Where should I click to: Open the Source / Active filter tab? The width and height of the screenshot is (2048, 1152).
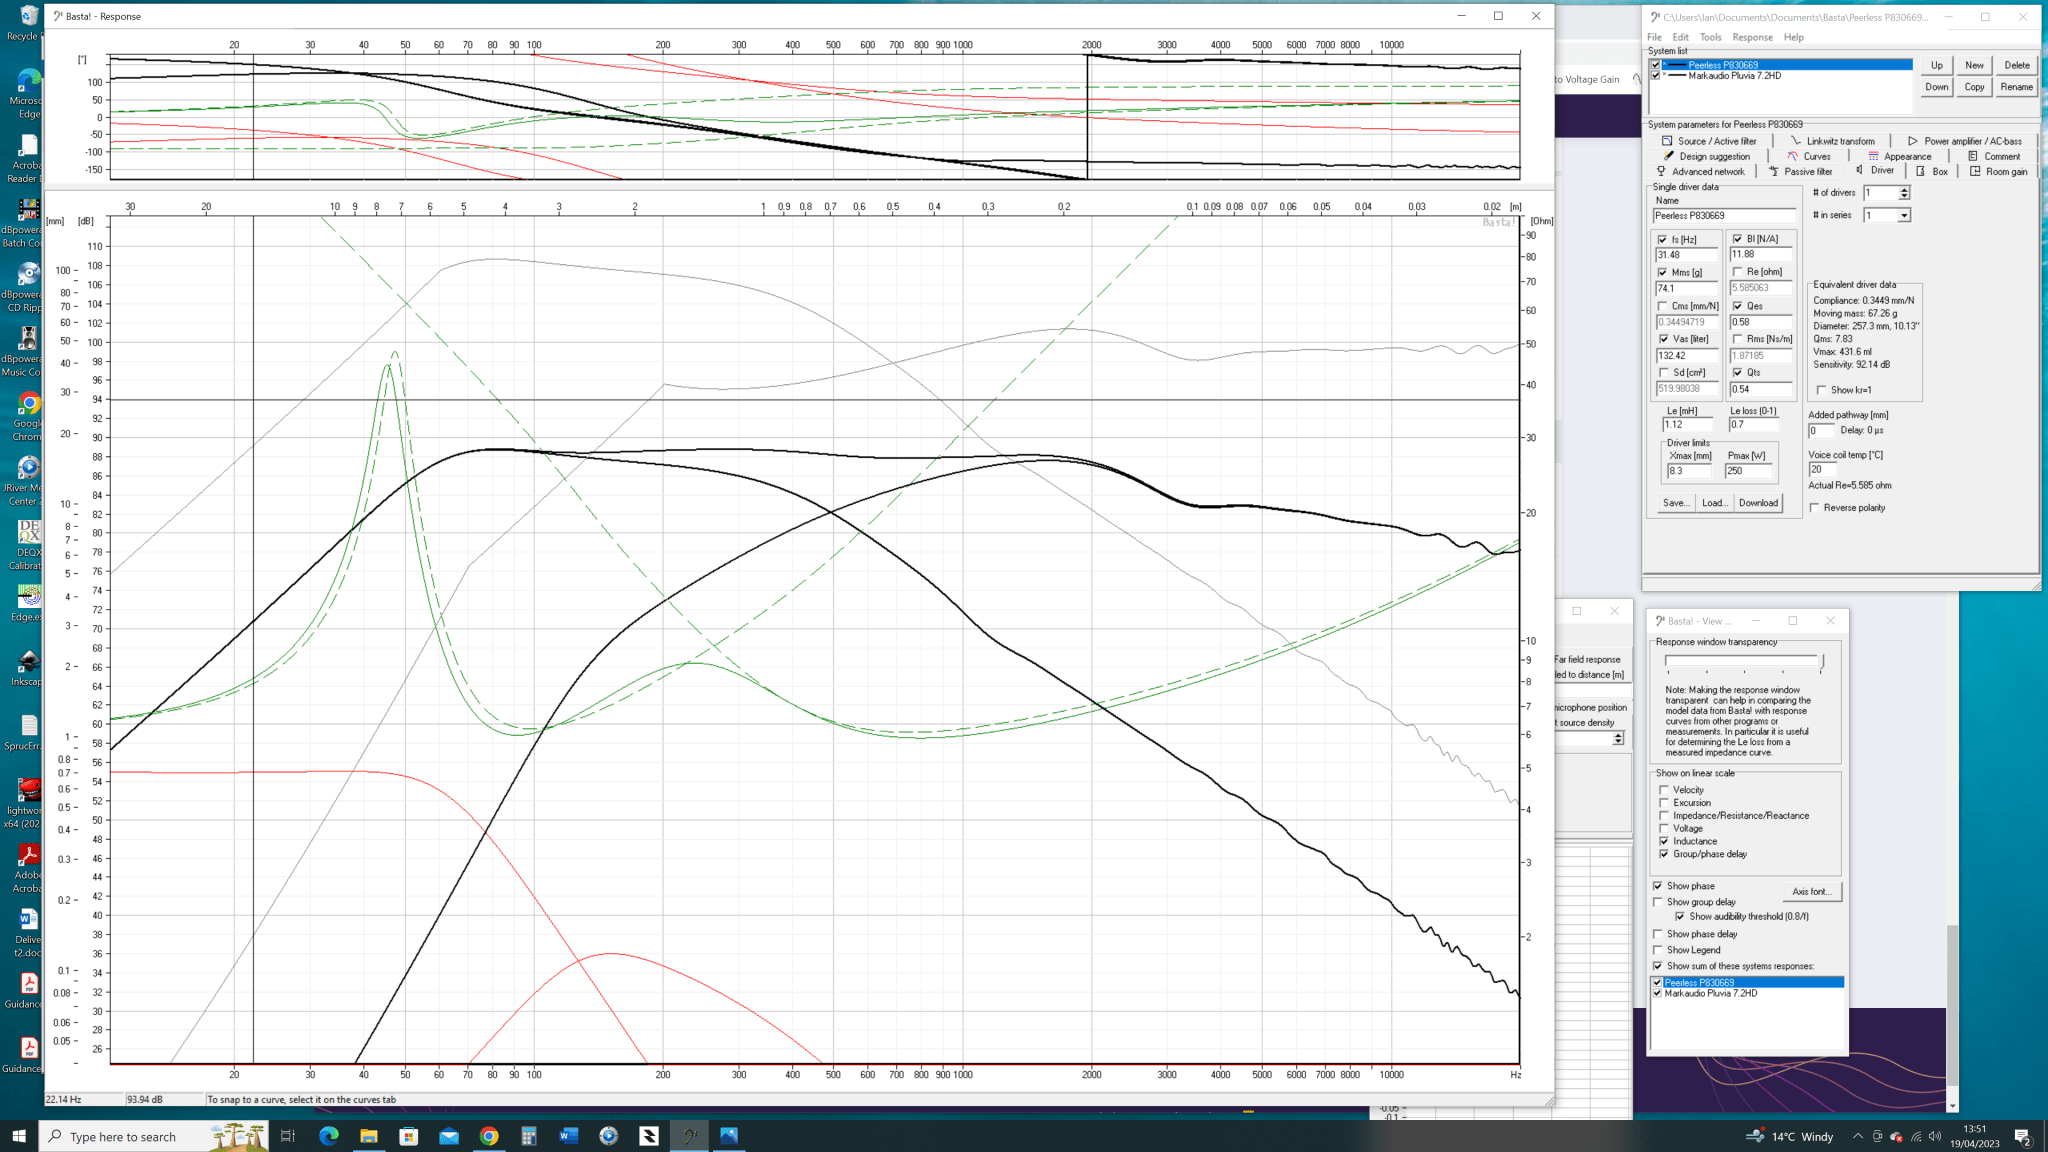tap(1708, 141)
